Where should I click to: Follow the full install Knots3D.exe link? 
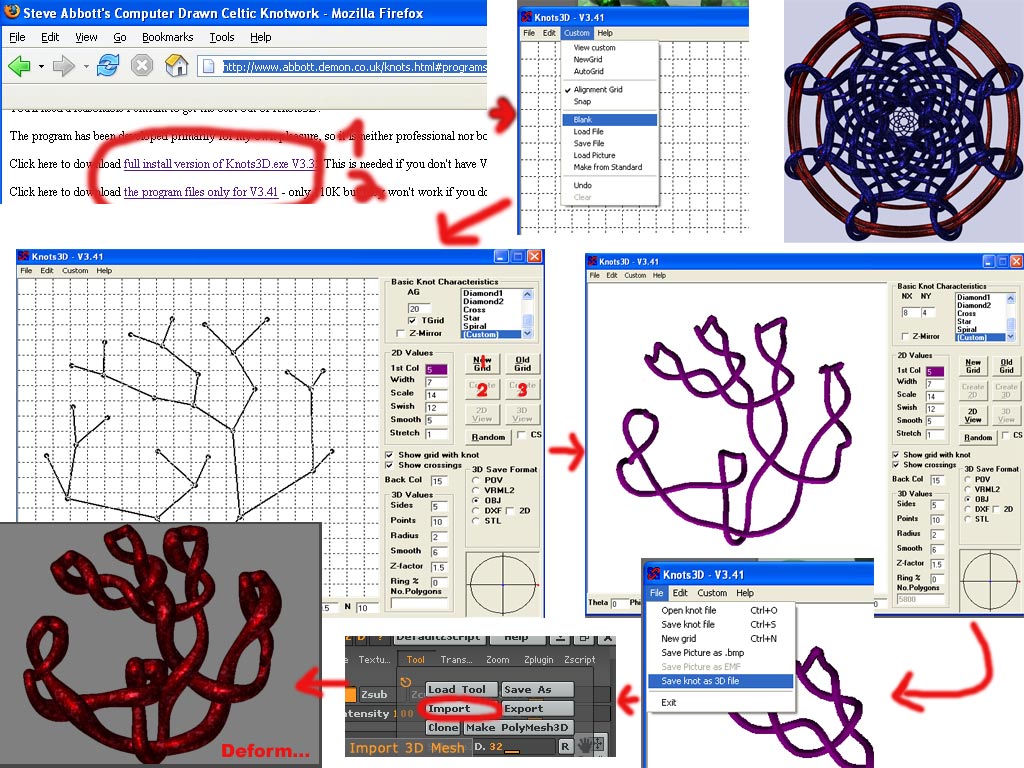point(220,164)
